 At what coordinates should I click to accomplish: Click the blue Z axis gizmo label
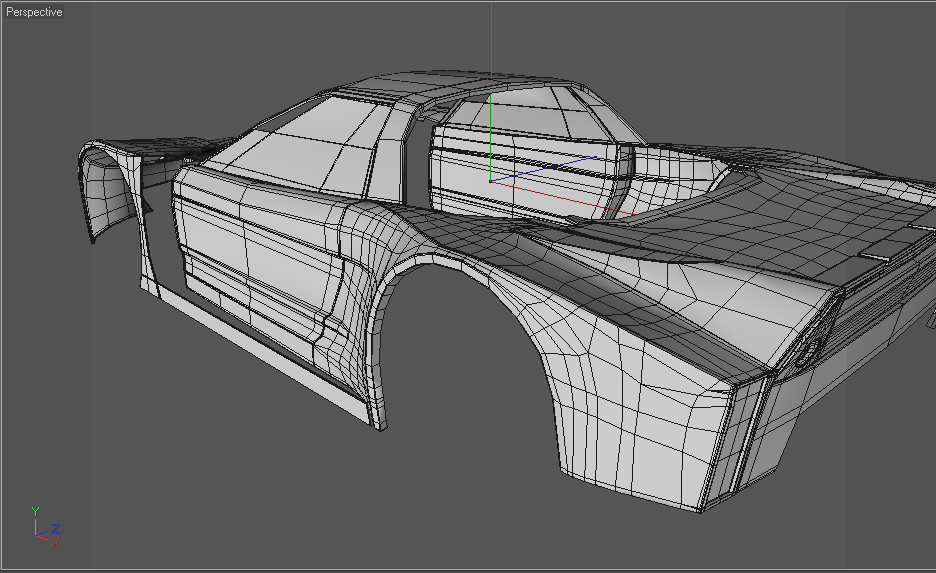[x=56, y=528]
